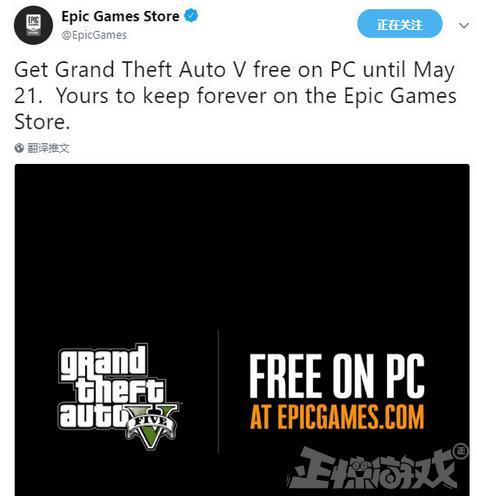Toggle the 正在关注 following button

(399, 24)
